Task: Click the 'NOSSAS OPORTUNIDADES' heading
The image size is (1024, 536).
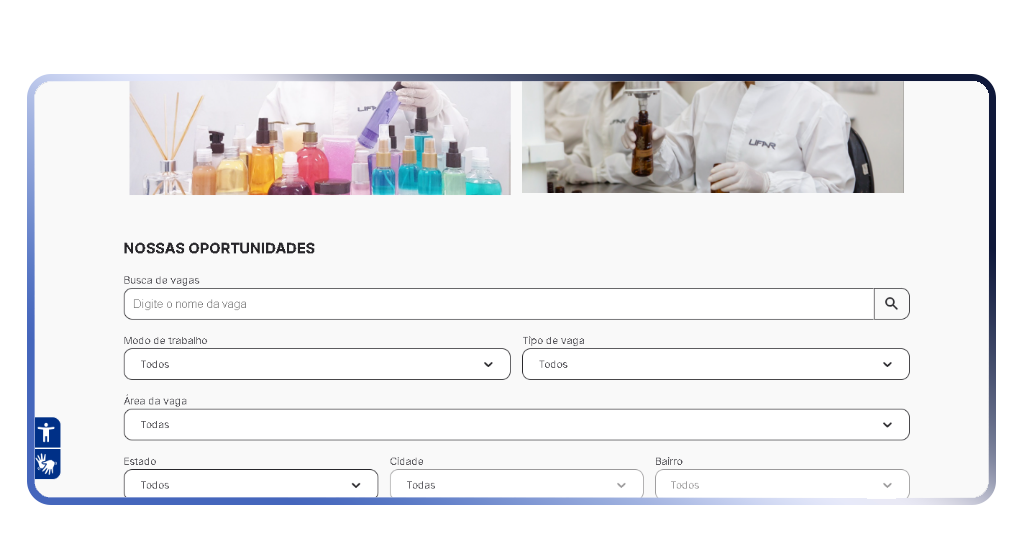Action: tap(219, 248)
